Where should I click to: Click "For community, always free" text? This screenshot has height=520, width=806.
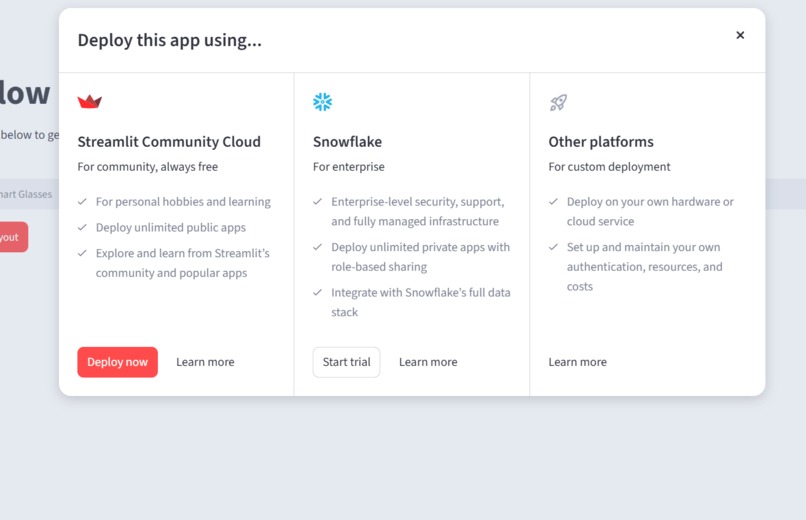[148, 166]
